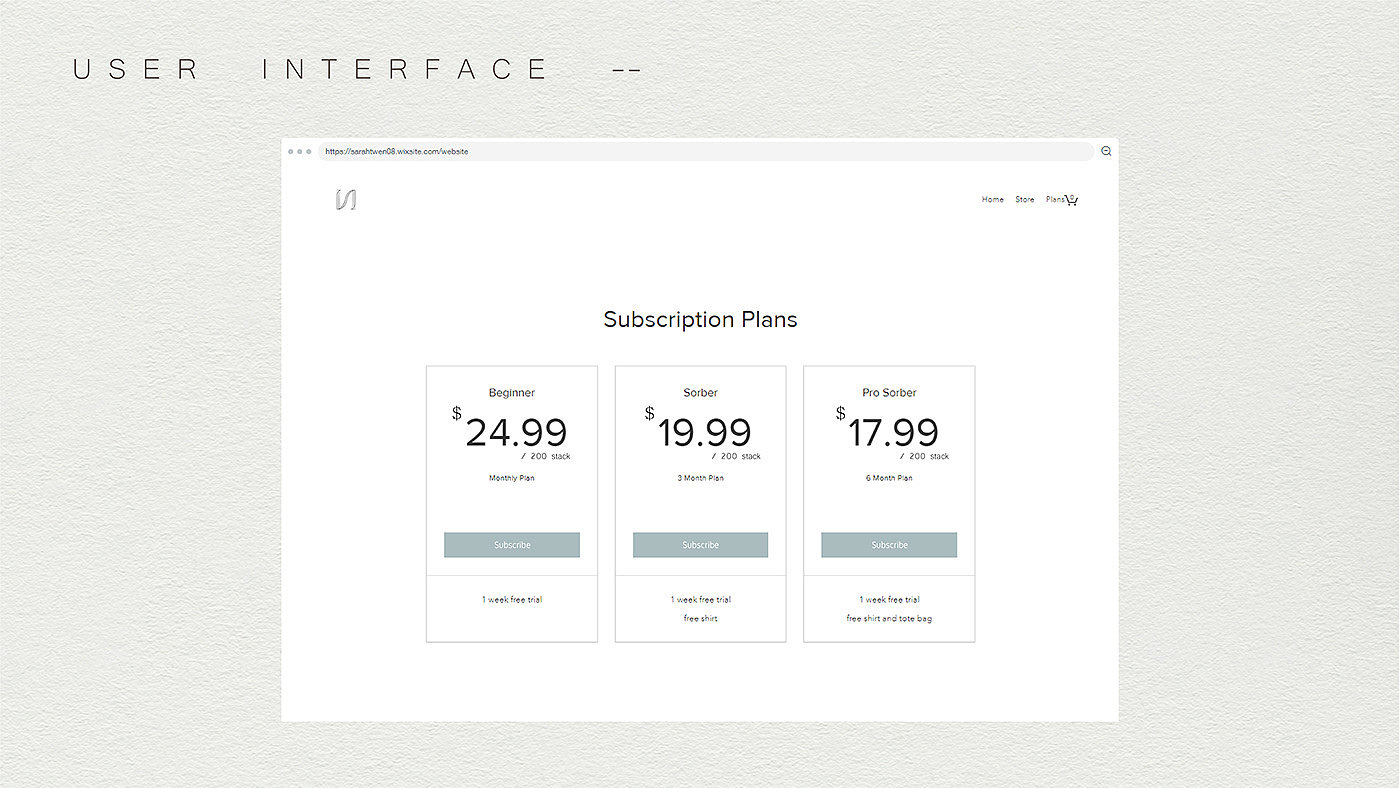
Task: Click the "6 Month Plan" label
Action: point(889,478)
